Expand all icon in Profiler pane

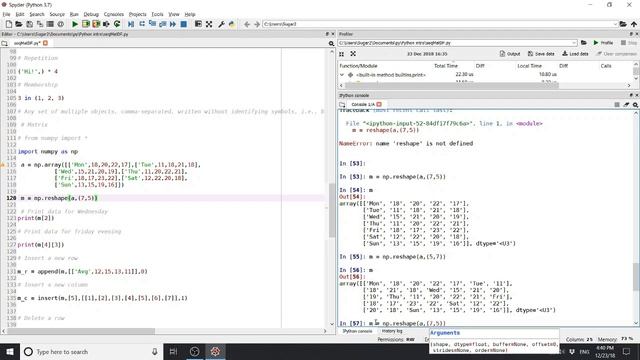353,54
